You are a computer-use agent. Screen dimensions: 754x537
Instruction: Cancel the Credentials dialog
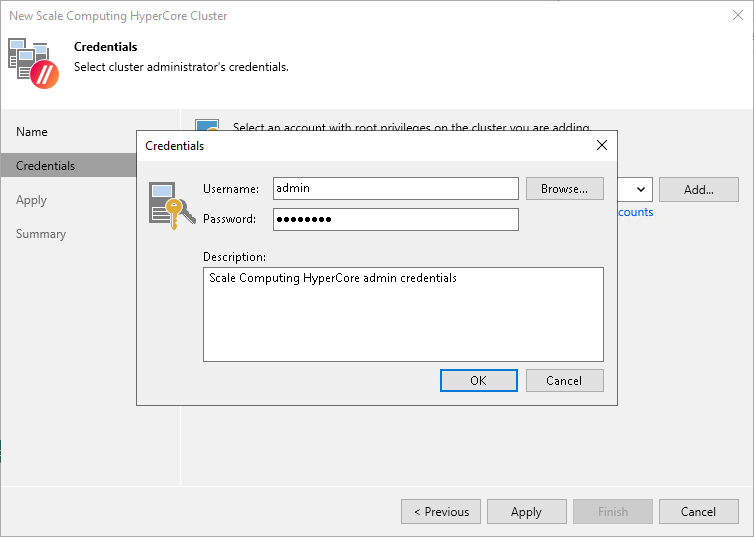click(564, 381)
